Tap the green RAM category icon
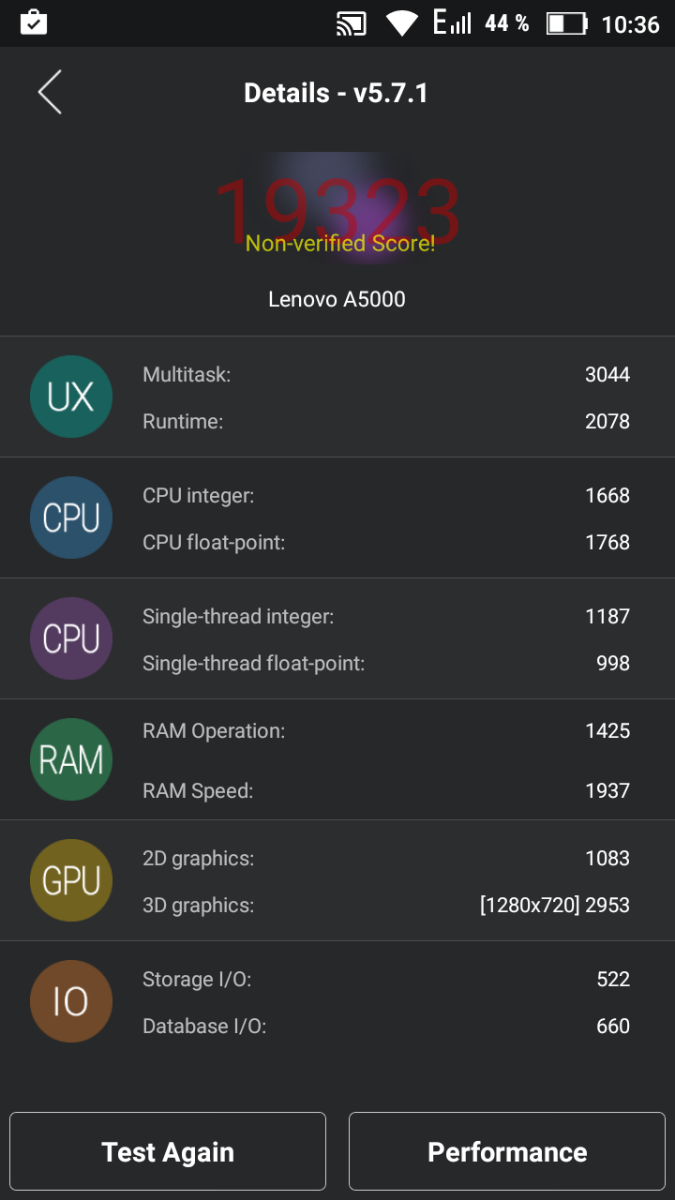 [71, 760]
